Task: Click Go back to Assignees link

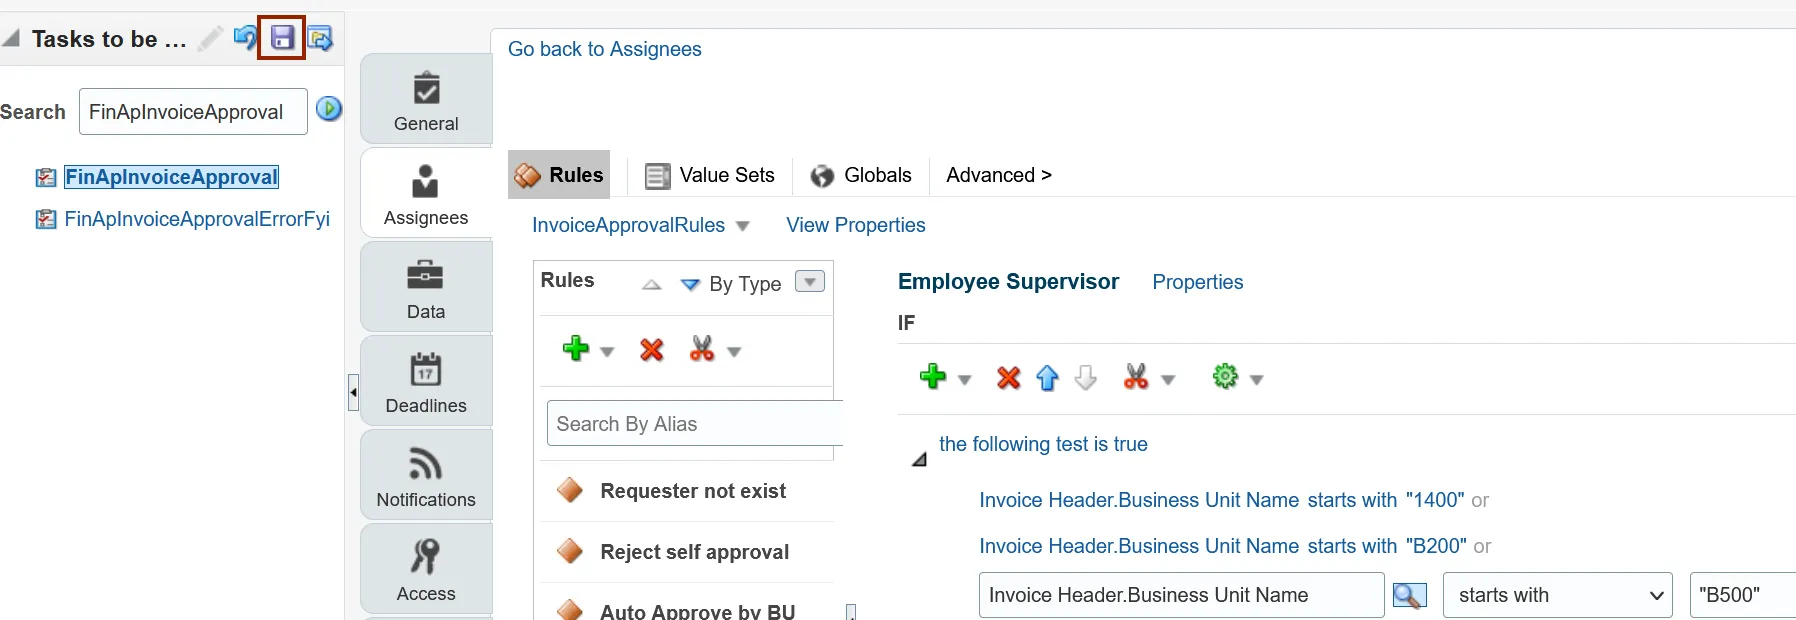Action: pyautogui.click(x=604, y=49)
